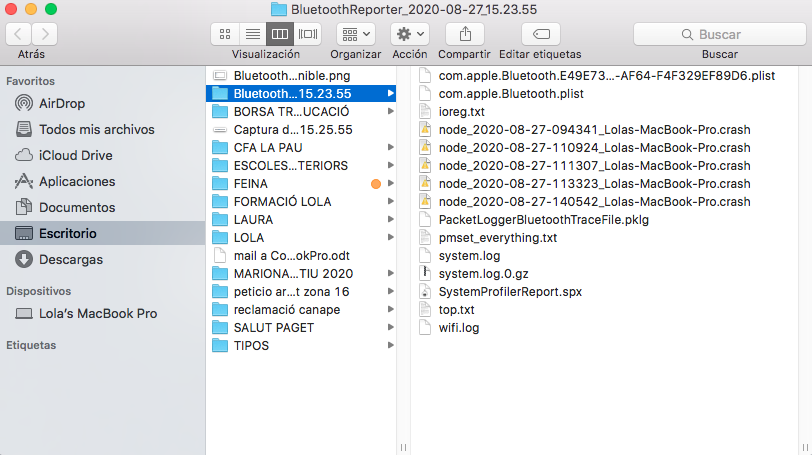The height and width of the screenshot is (455, 812).
Task: Open the SALUT PAGET folder
Action: tap(301, 328)
